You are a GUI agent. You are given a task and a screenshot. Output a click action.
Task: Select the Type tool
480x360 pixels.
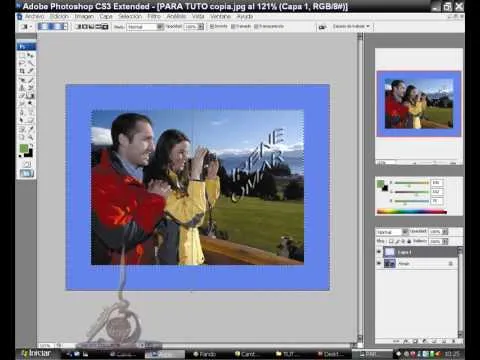(x=31, y=112)
